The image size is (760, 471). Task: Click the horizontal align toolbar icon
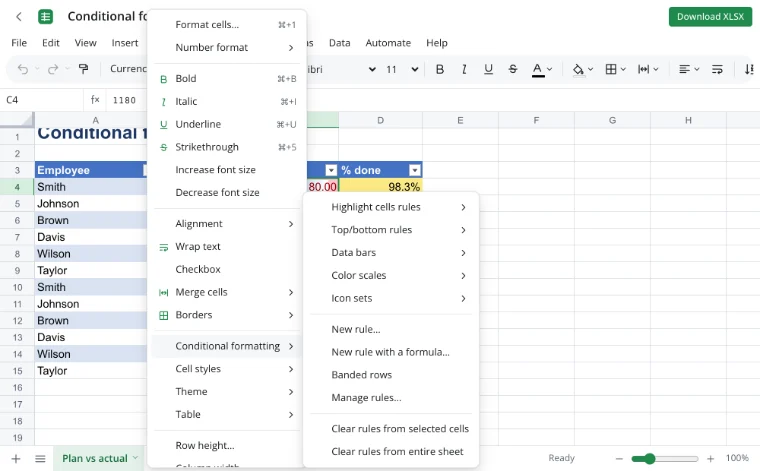(x=684, y=69)
